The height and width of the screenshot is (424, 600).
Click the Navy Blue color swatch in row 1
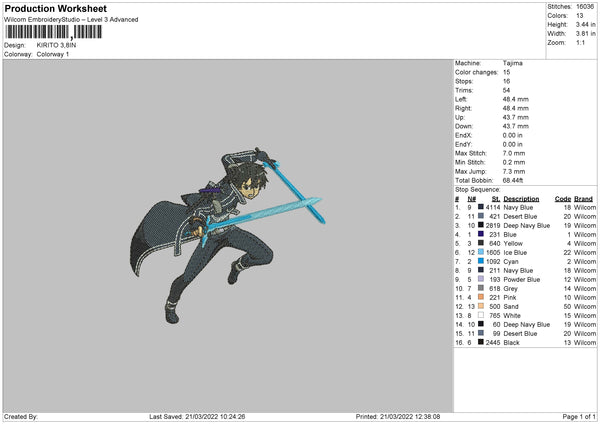tap(481, 207)
